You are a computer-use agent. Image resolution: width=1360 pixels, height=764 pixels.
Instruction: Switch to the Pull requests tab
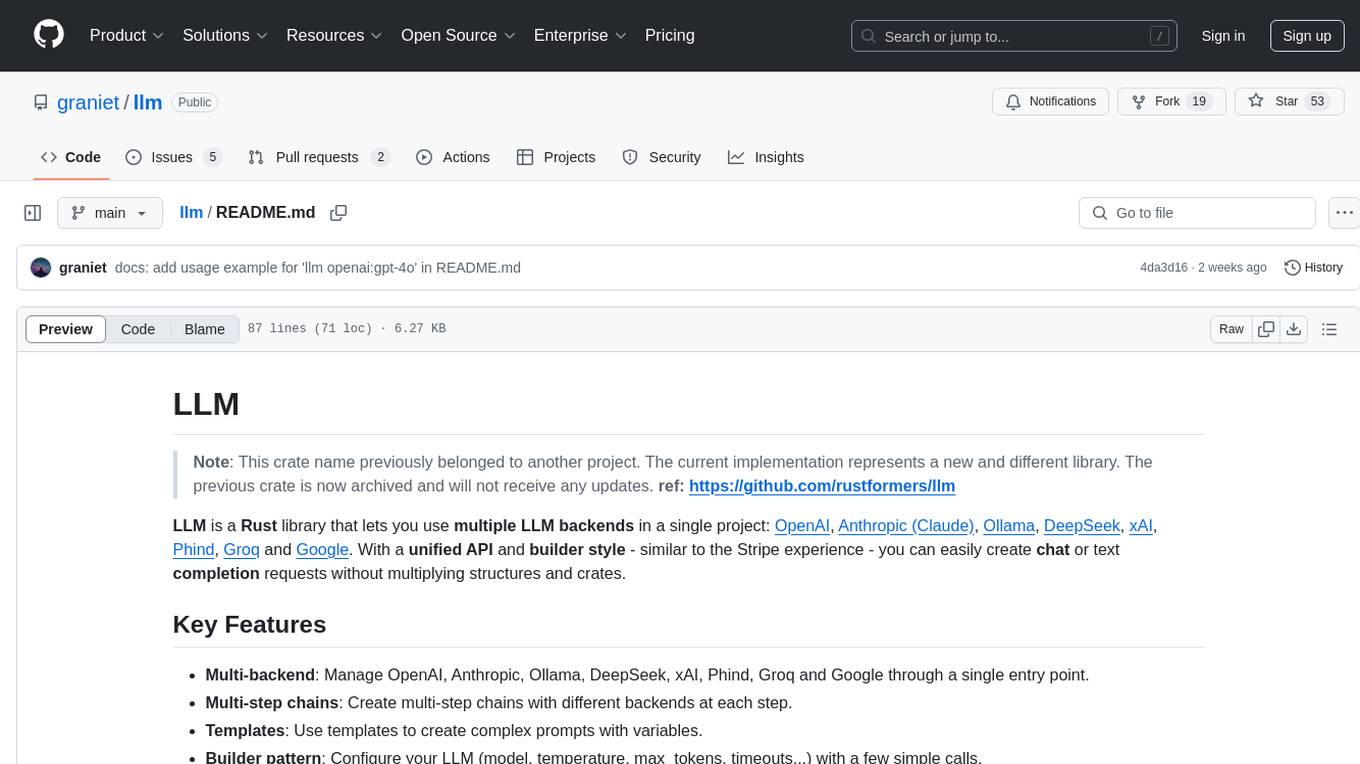tap(319, 157)
